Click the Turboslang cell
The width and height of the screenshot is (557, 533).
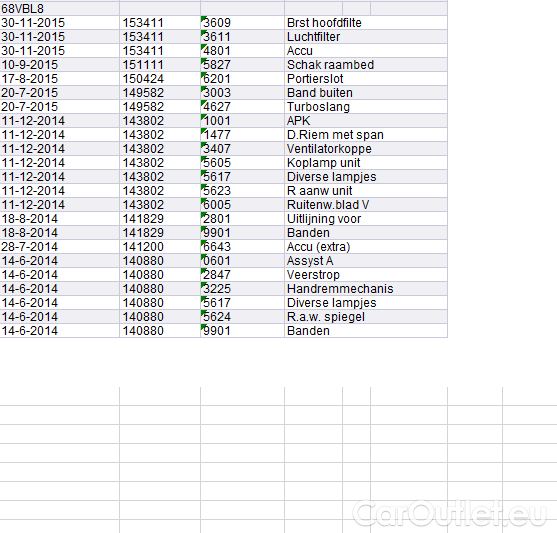pyautogui.click(x=366, y=107)
